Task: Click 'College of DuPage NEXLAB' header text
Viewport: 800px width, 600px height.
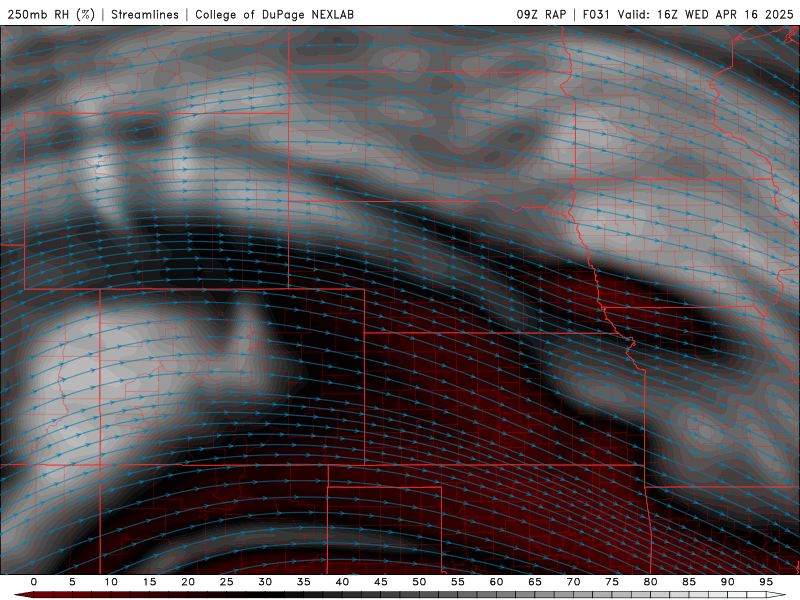Action: point(274,14)
